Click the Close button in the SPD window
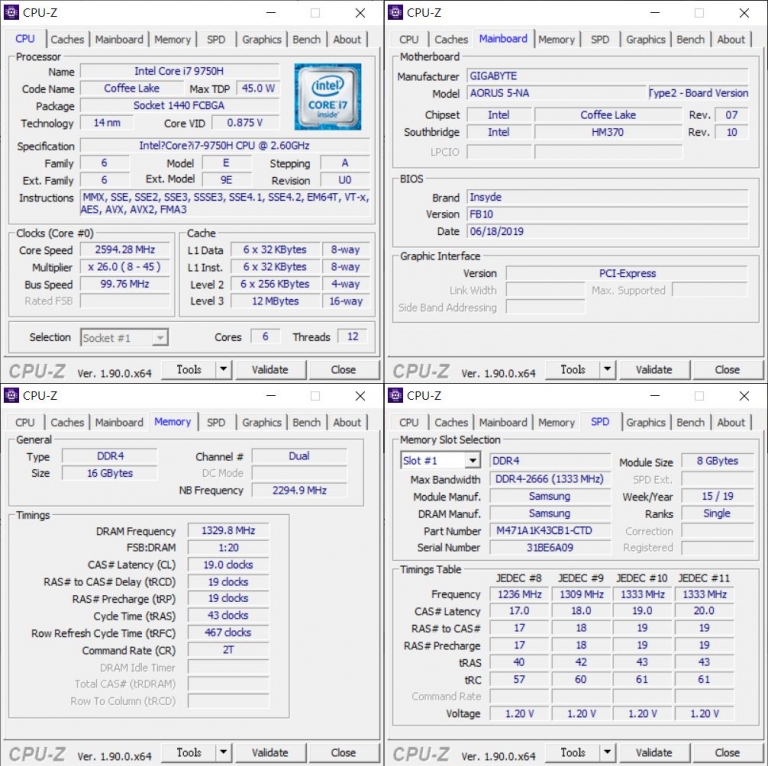Screen dimensions: 768x766 (x=727, y=752)
